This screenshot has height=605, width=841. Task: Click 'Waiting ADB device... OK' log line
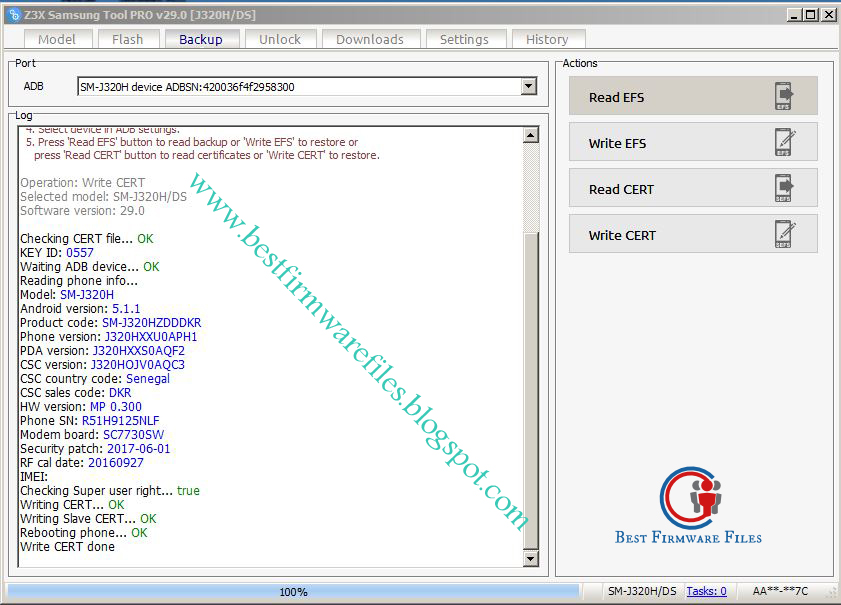click(x=90, y=267)
